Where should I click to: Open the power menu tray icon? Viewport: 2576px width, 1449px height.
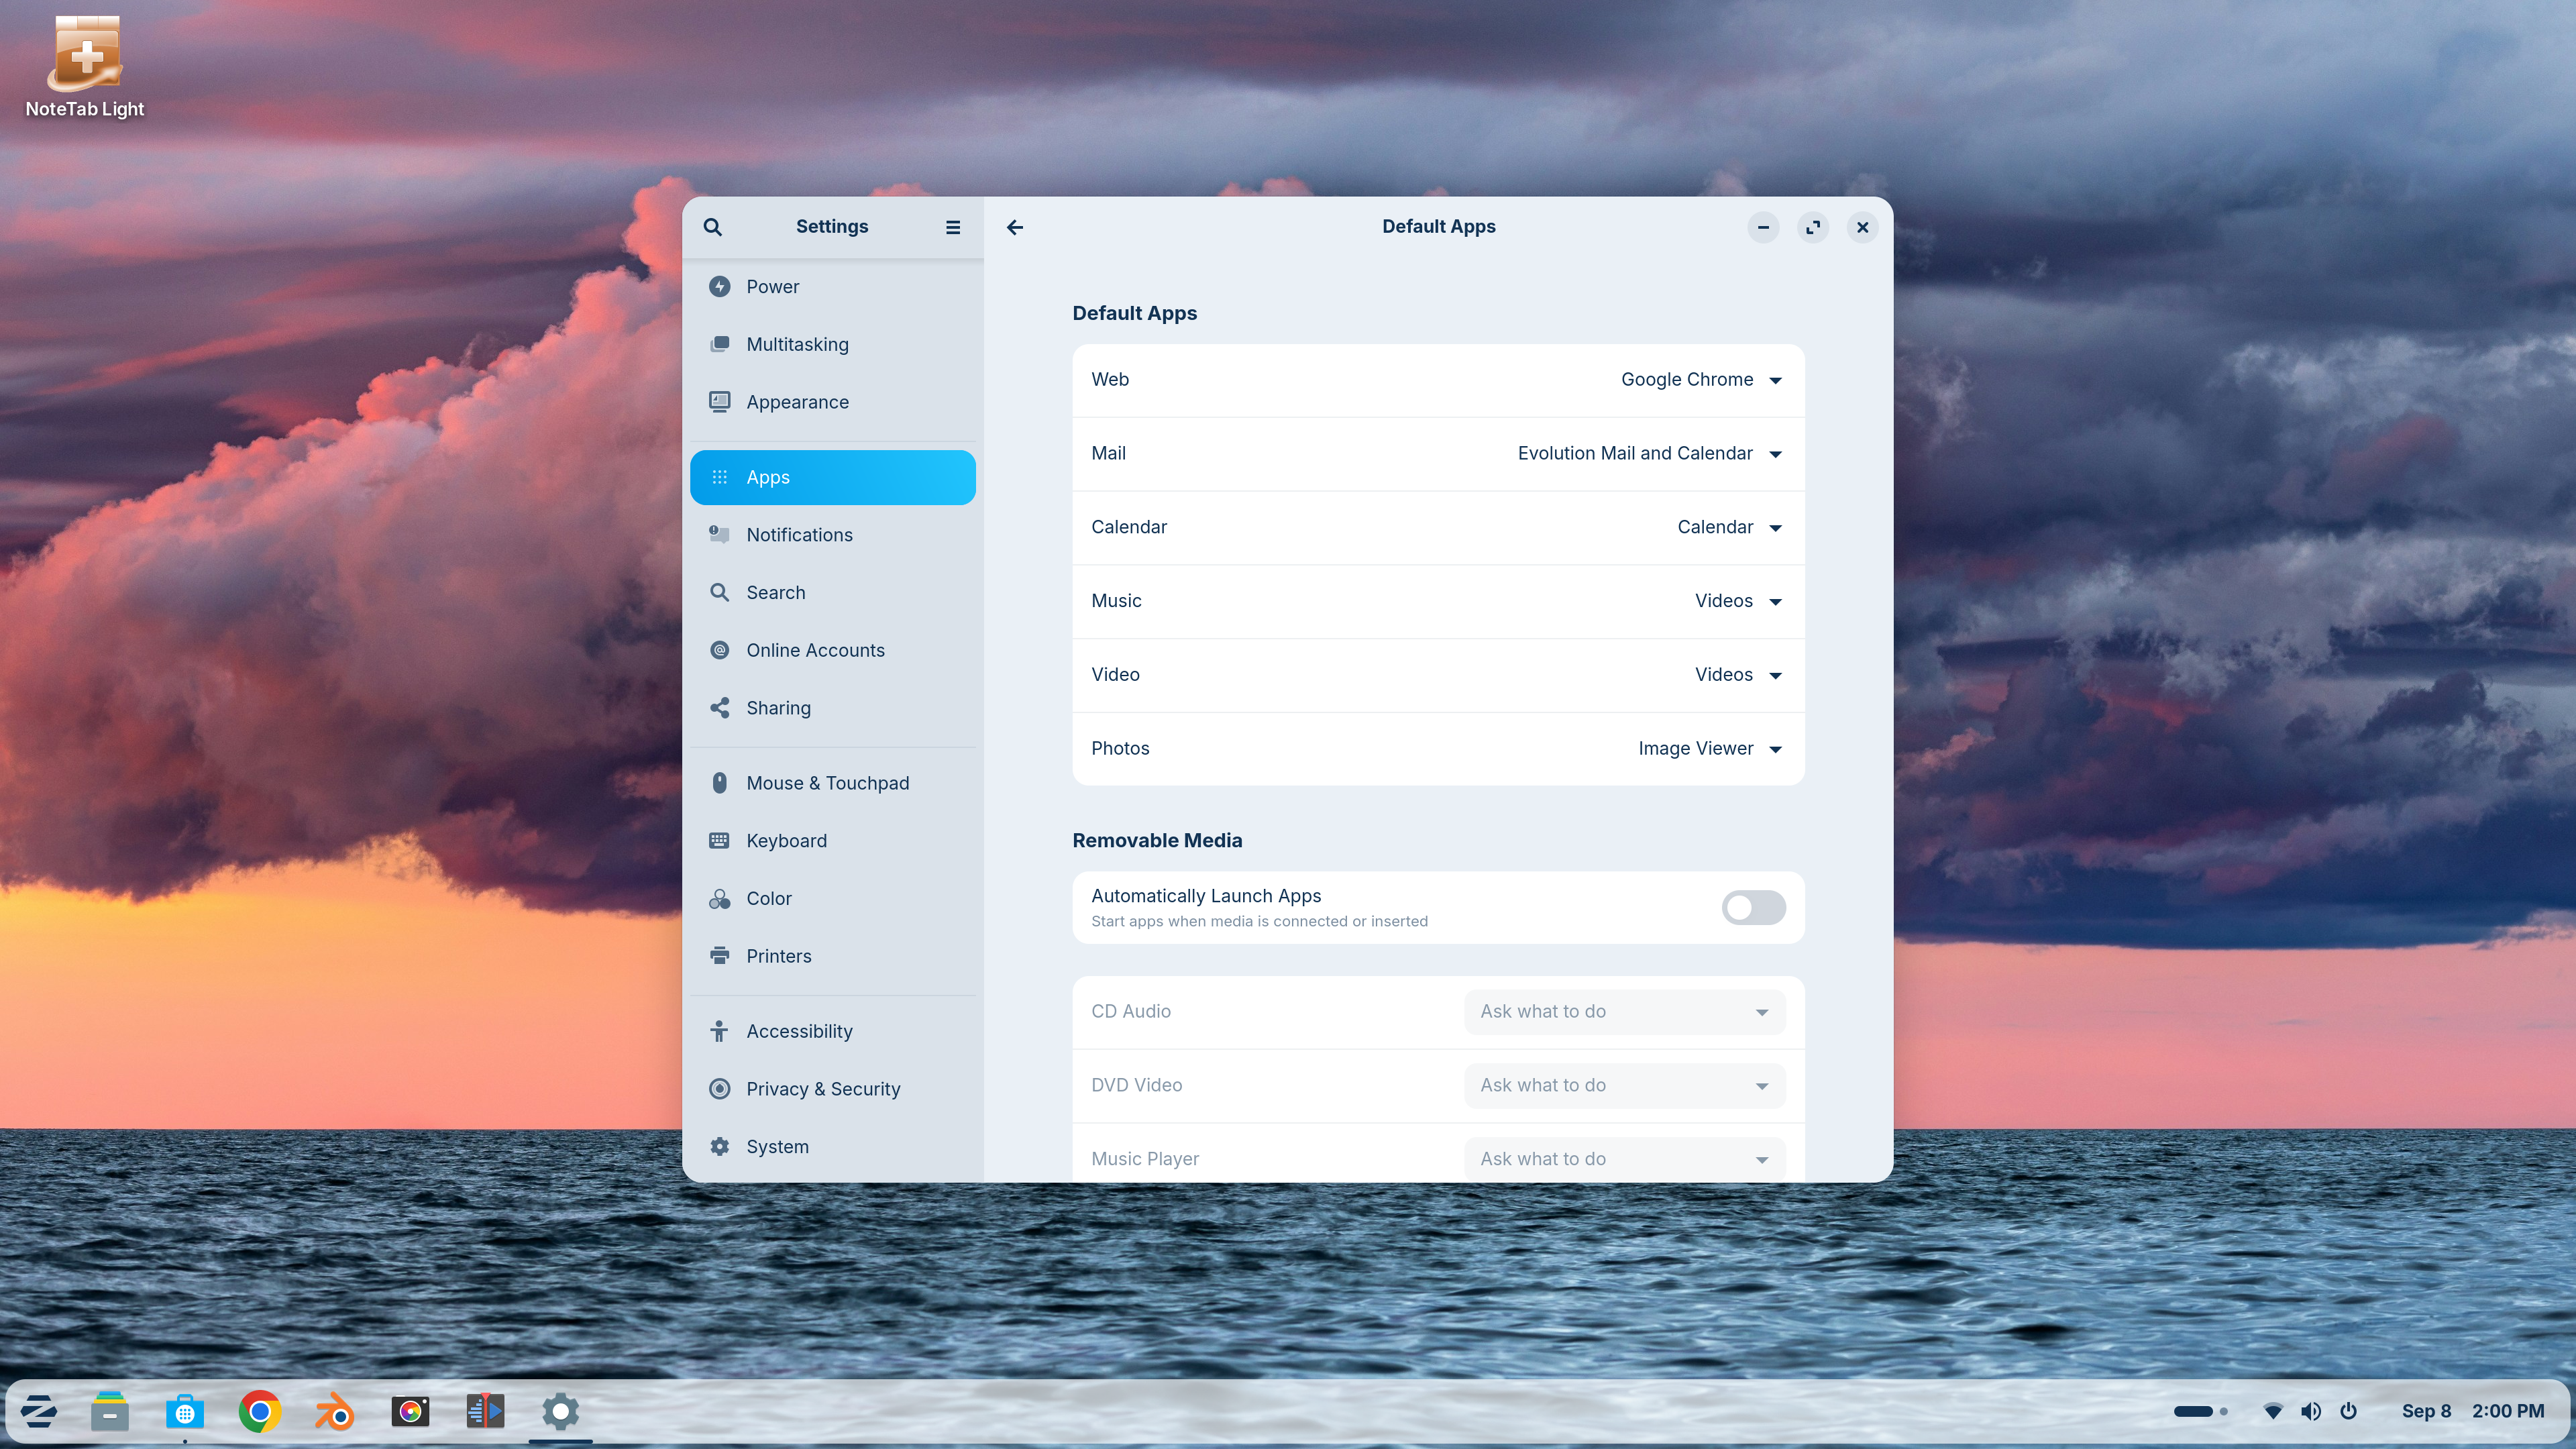coord(2348,1411)
